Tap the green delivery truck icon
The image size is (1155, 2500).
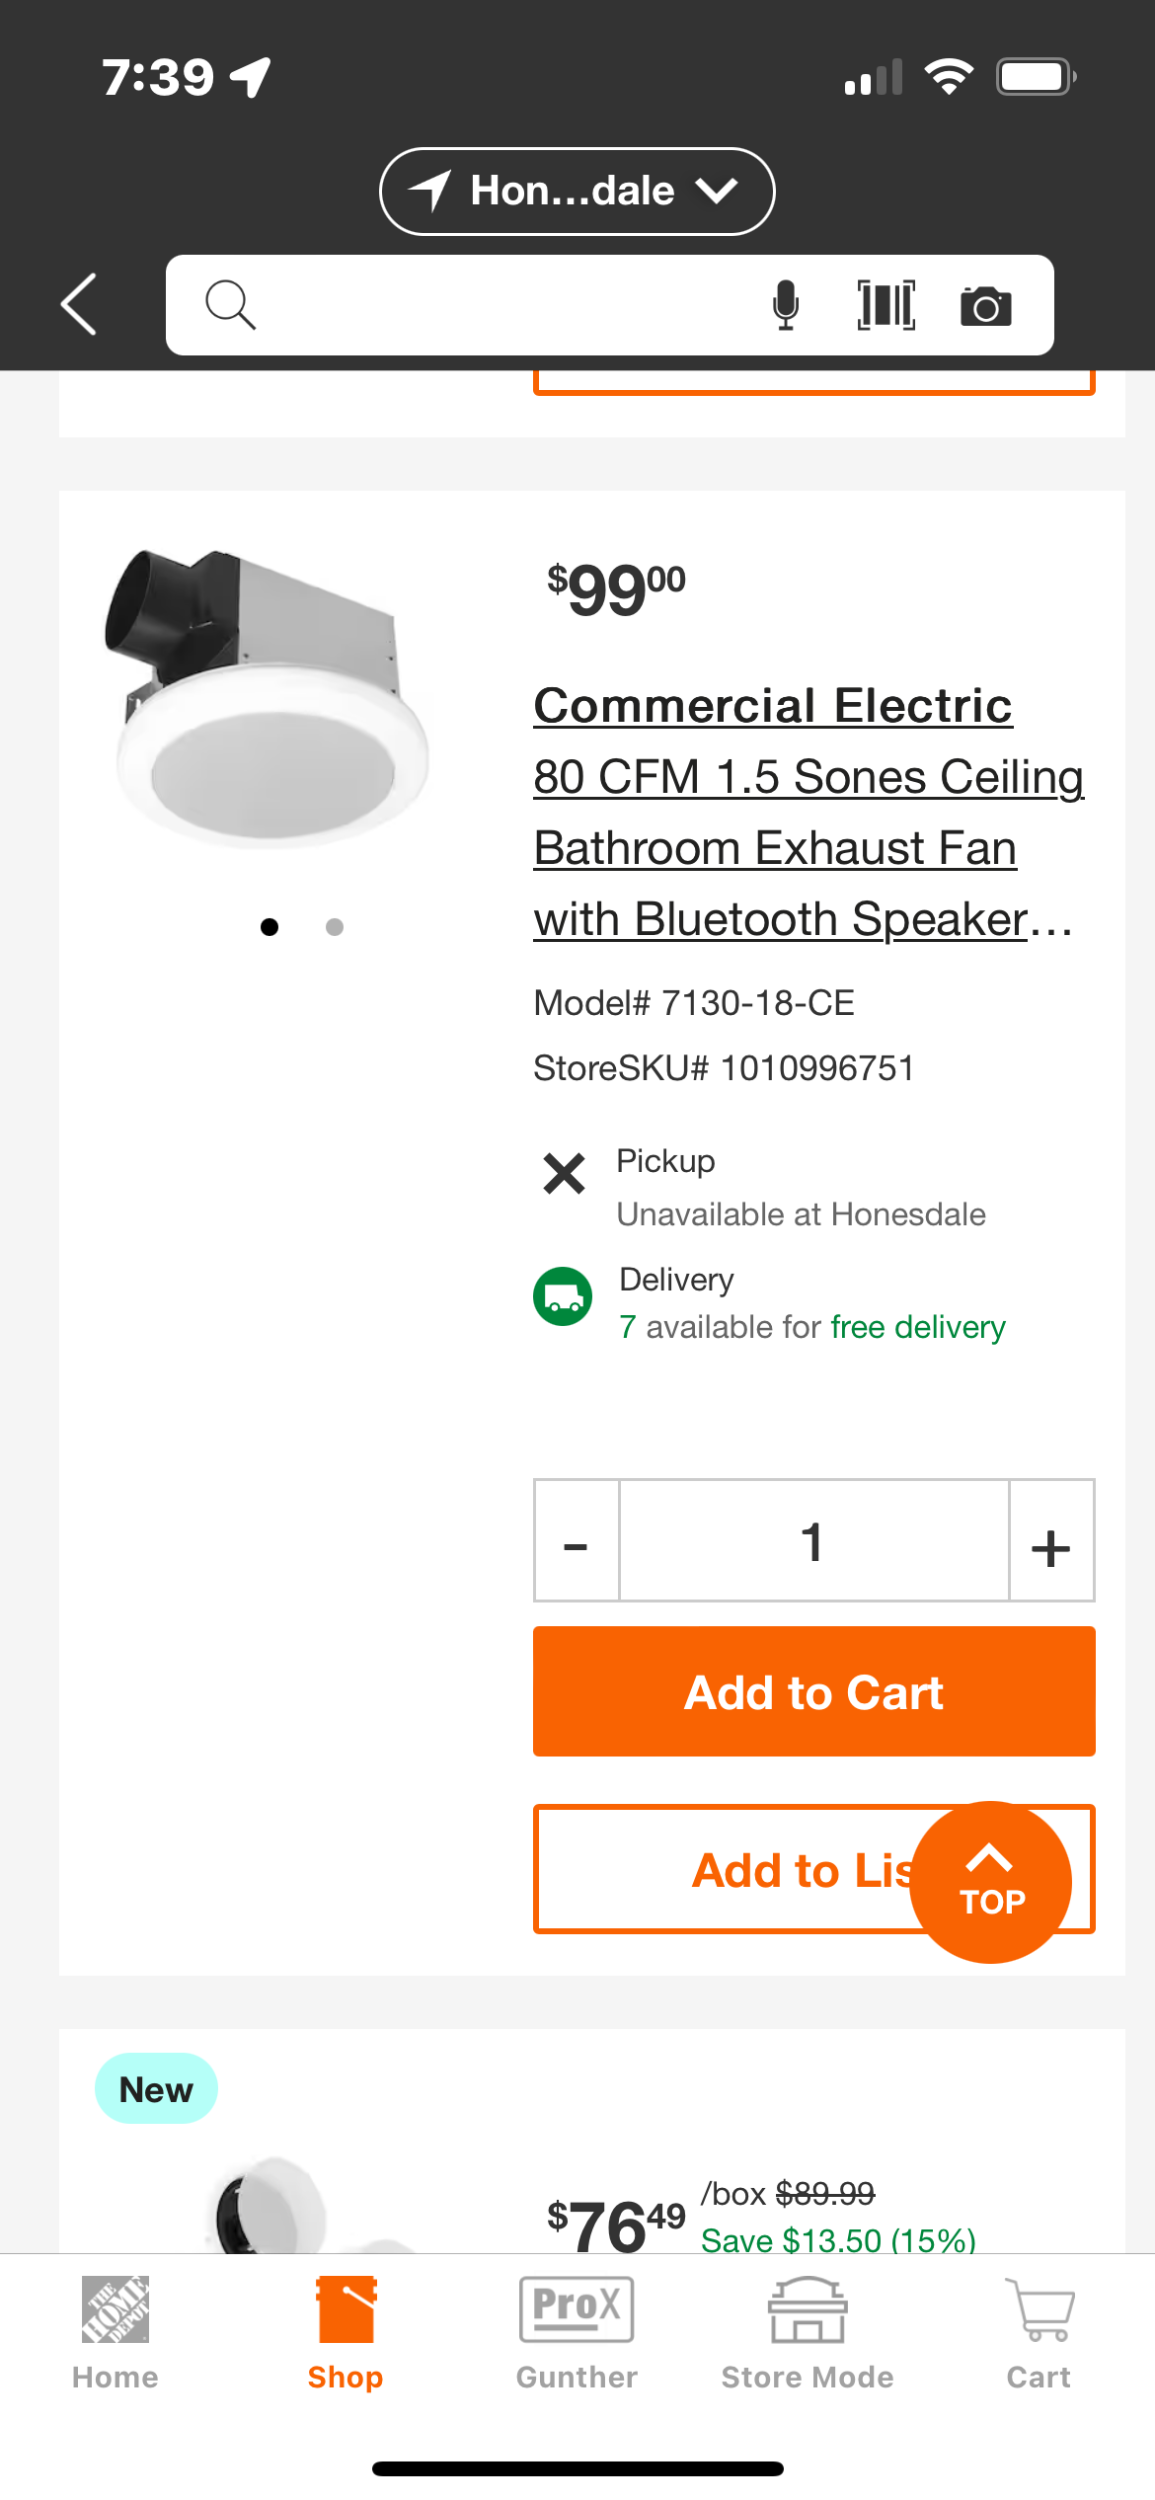click(x=563, y=1297)
